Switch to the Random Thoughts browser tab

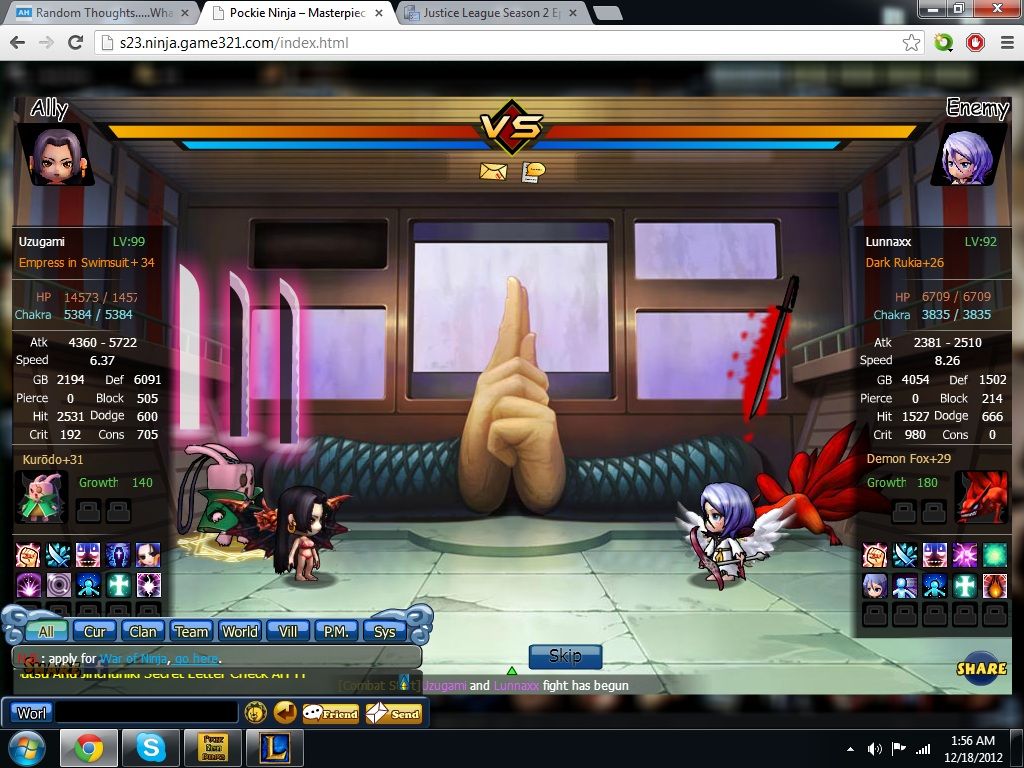[x=101, y=12]
